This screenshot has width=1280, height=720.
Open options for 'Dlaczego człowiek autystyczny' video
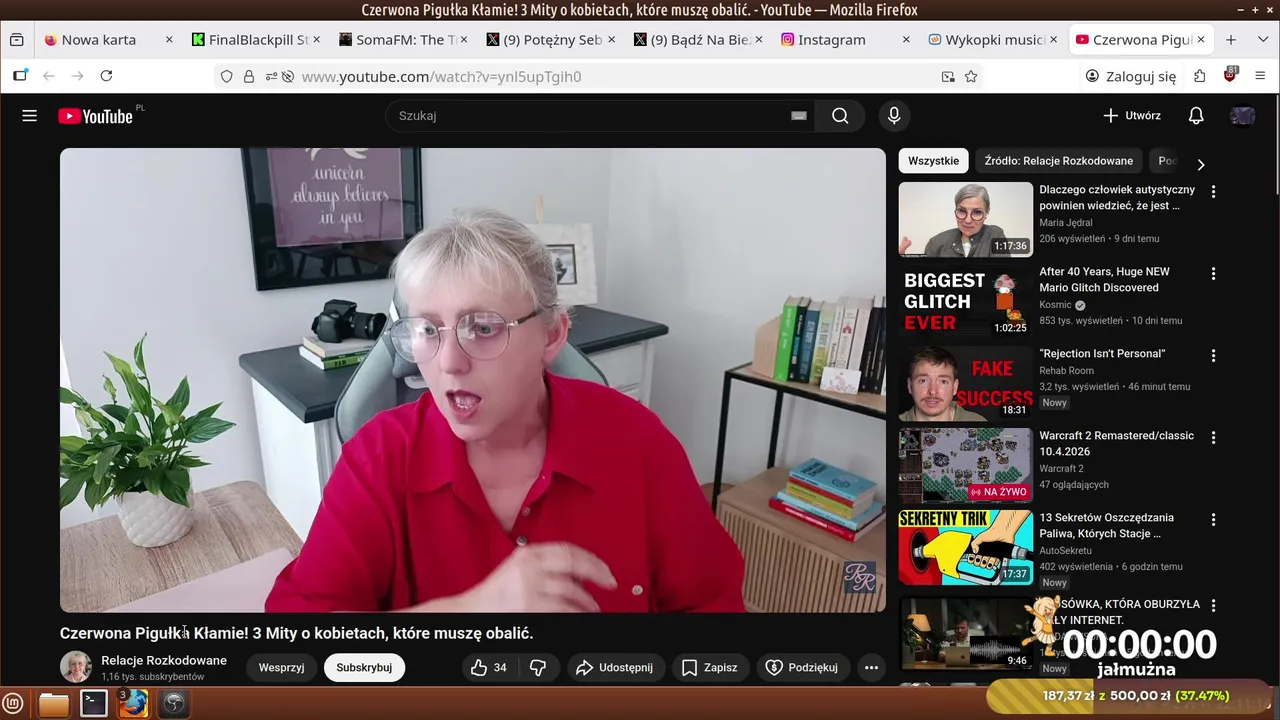(1214, 191)
